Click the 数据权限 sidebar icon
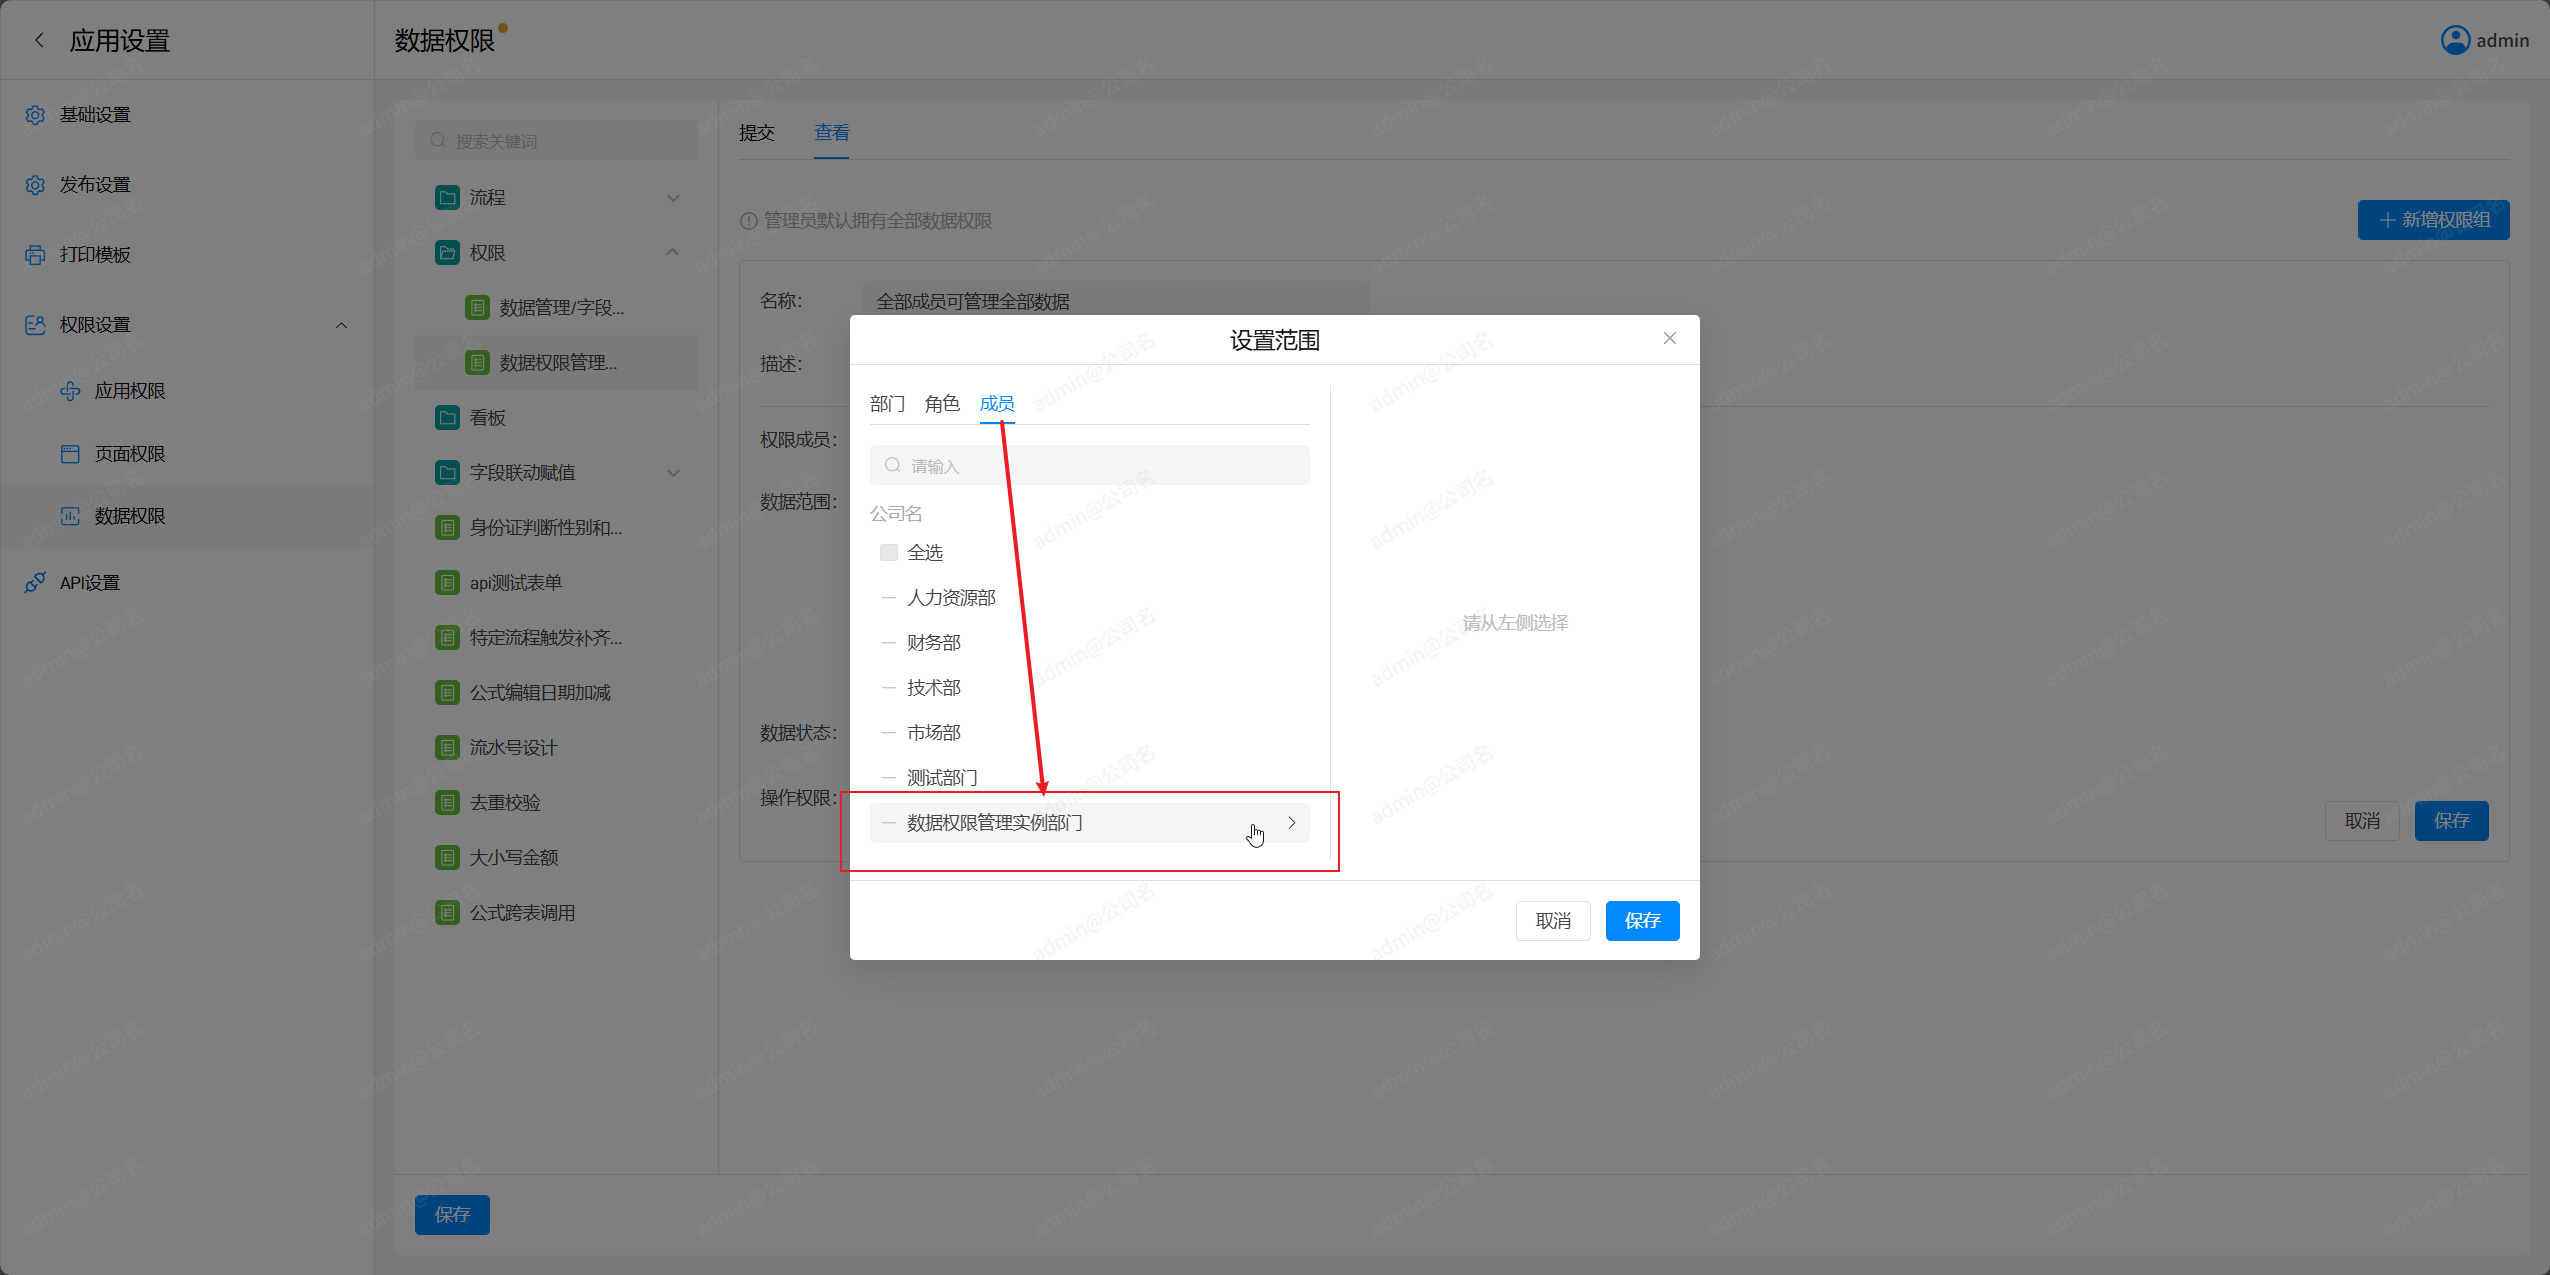The width and height of the screenshot is (2550, 1275). 70,516
